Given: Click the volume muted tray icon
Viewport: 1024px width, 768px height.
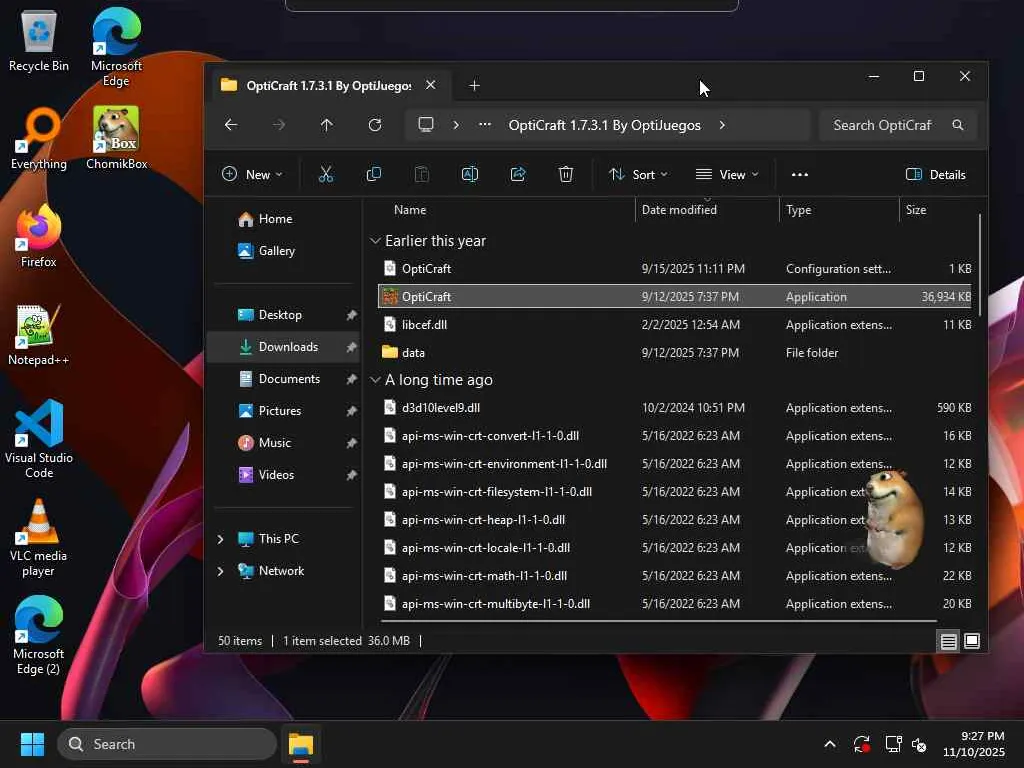Looking at the screenshot, I should click(x=920, y=744).
